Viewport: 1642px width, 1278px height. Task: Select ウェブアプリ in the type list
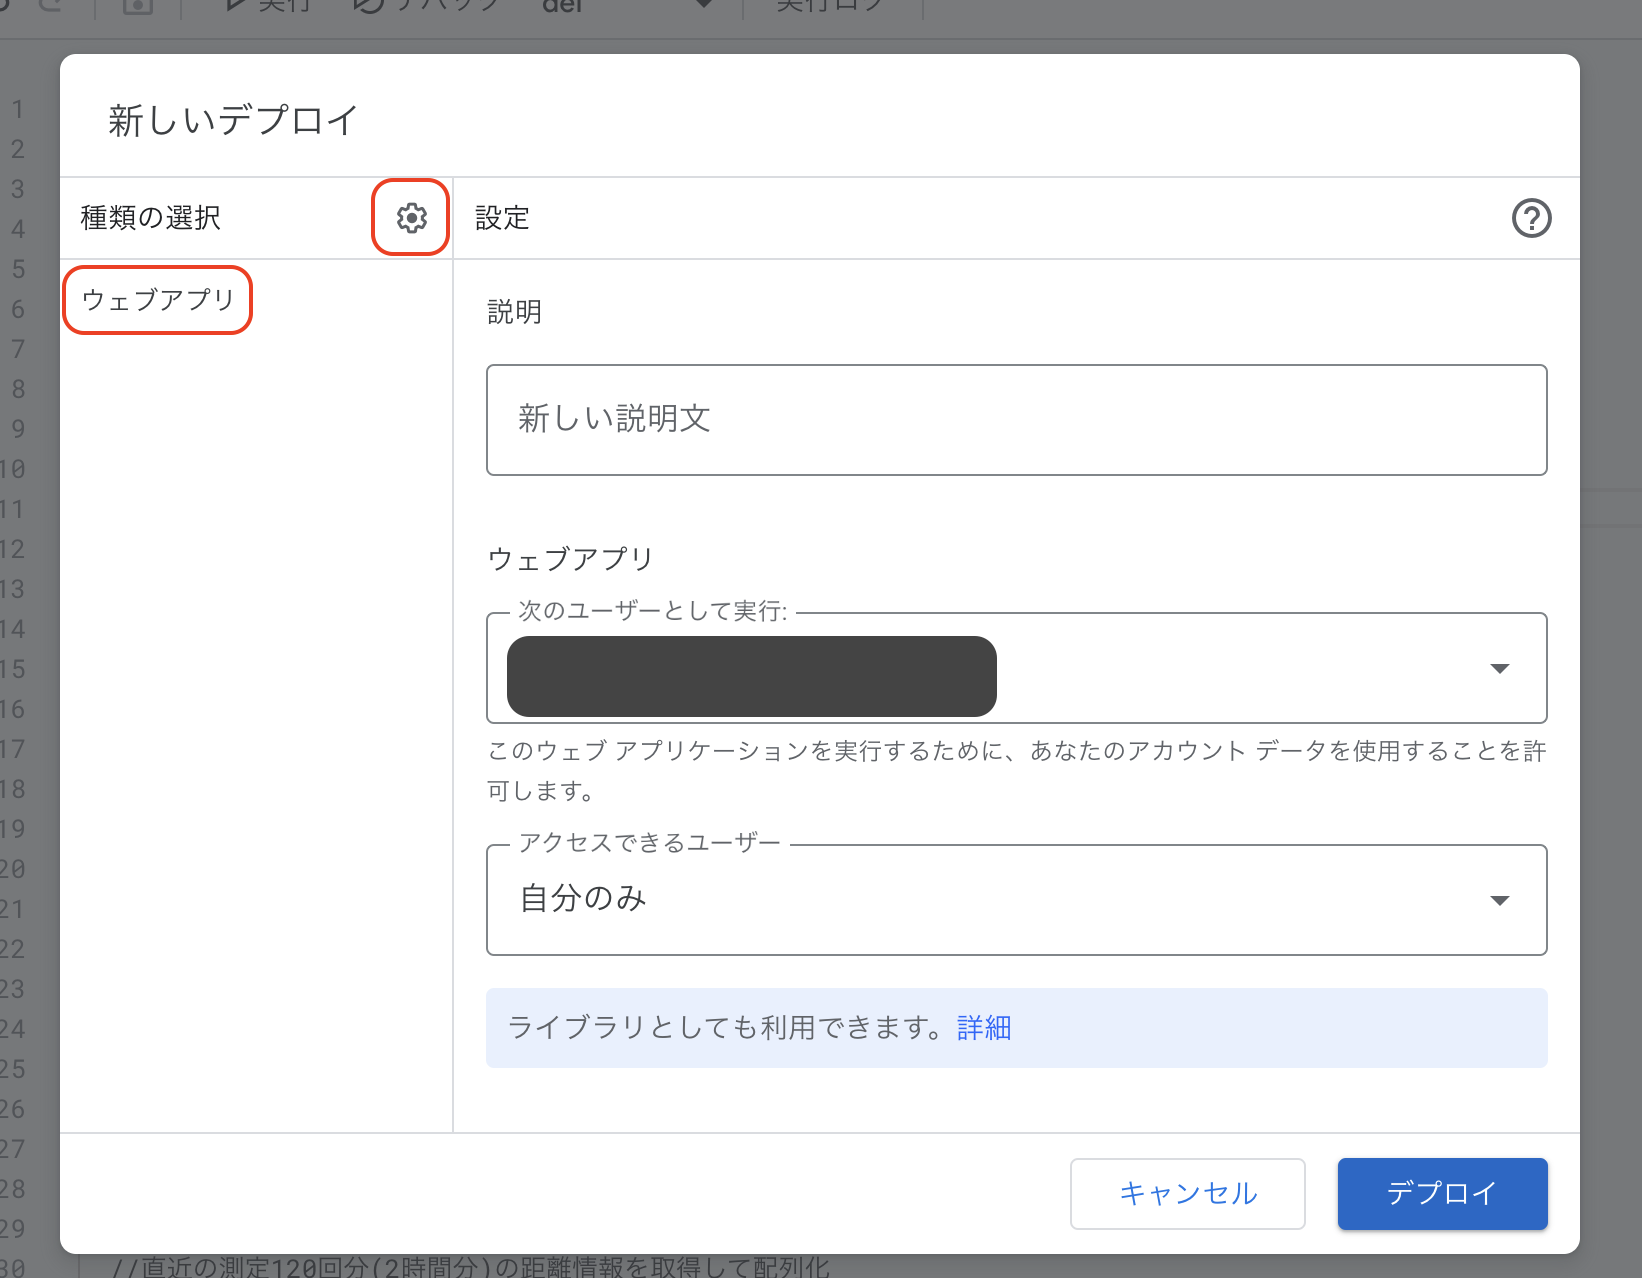158,300
